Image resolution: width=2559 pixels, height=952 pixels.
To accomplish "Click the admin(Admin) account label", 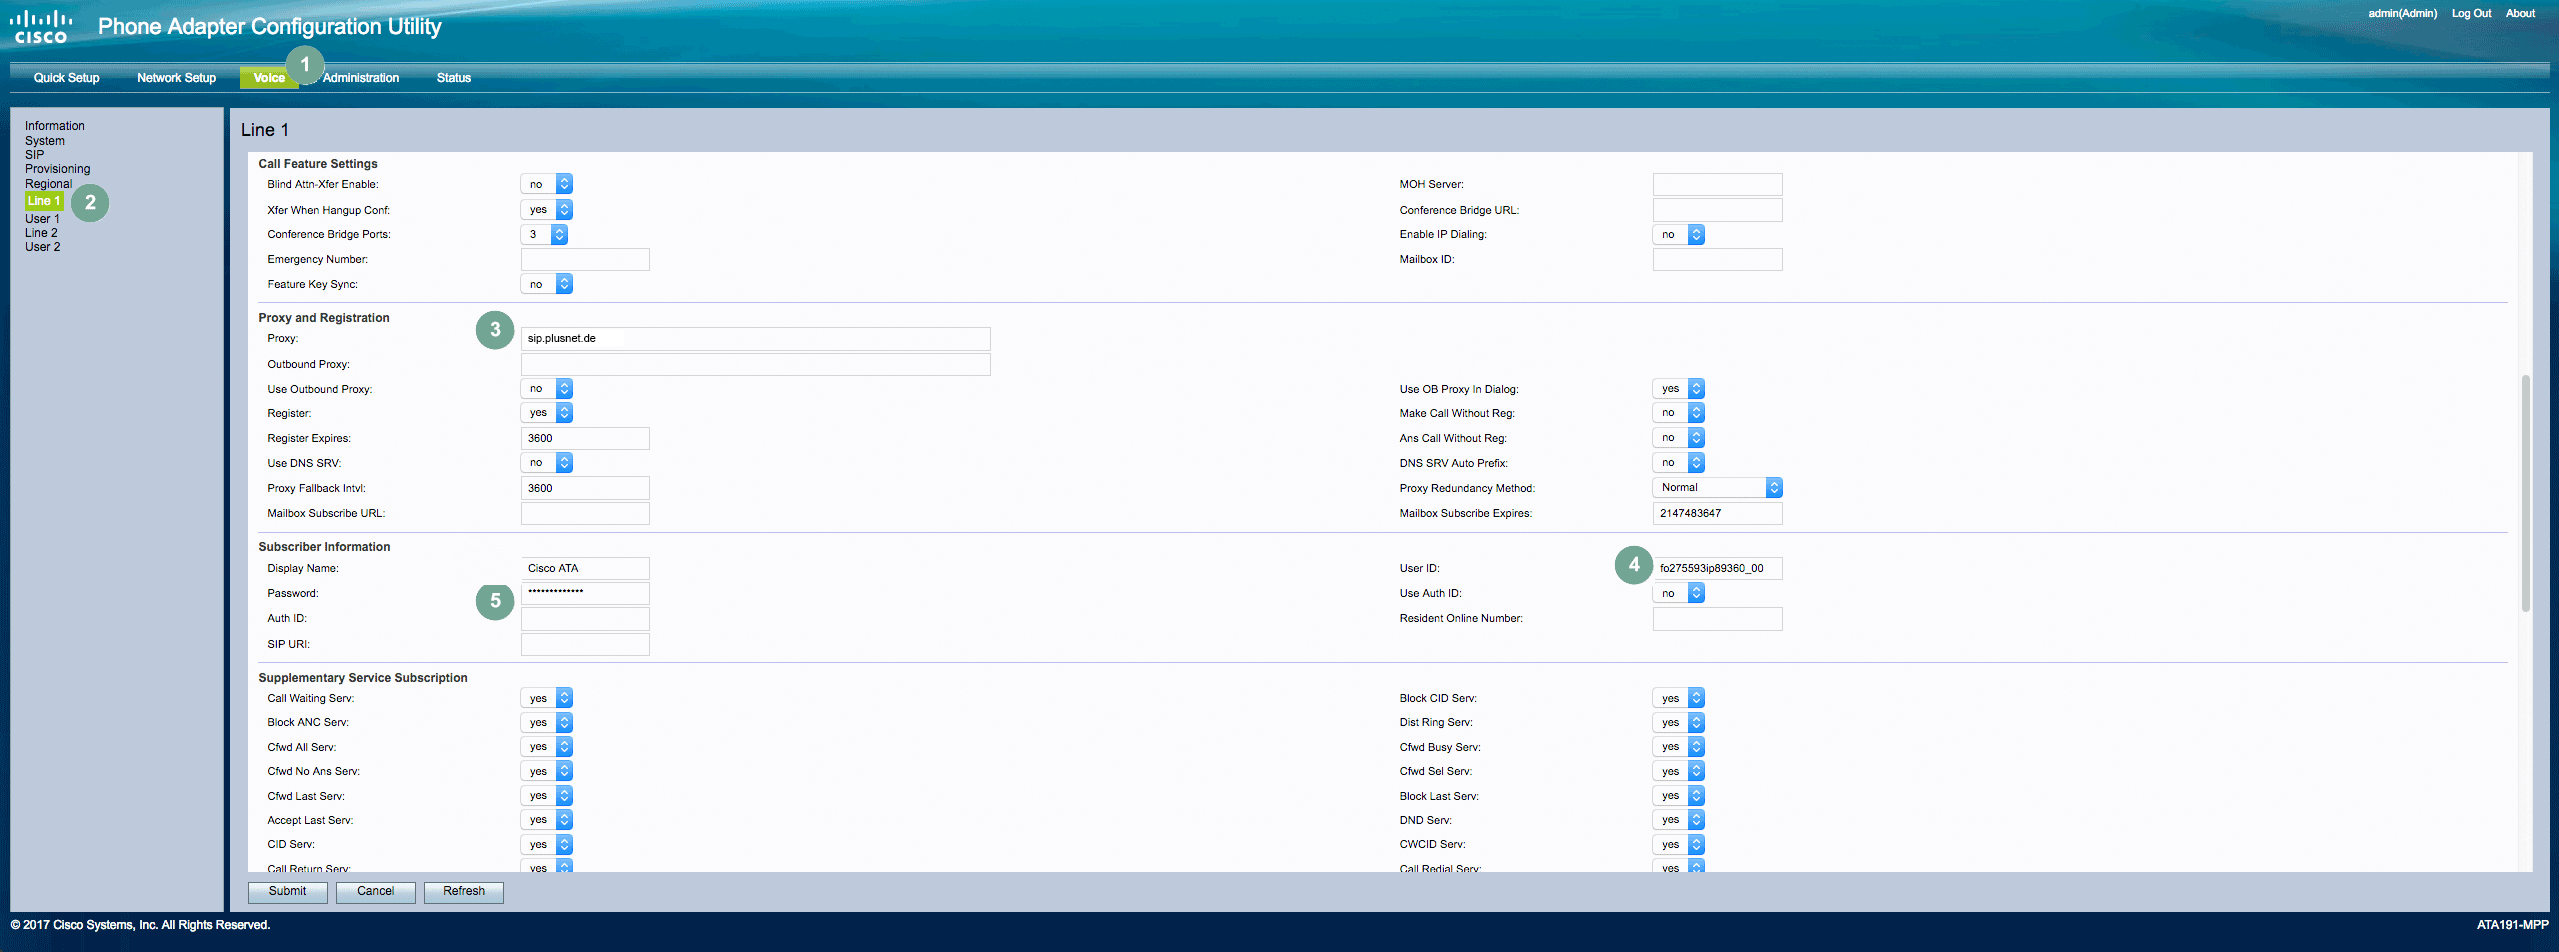I will [2402, 13].
